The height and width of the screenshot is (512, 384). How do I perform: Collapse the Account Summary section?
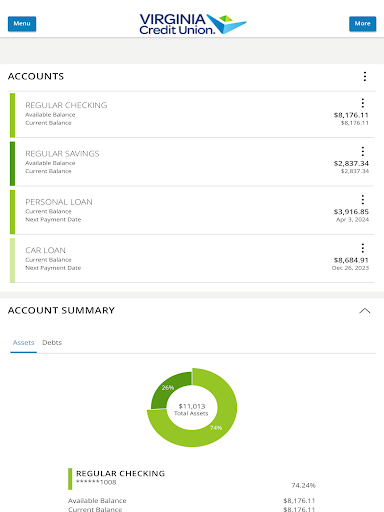point(365,311)
